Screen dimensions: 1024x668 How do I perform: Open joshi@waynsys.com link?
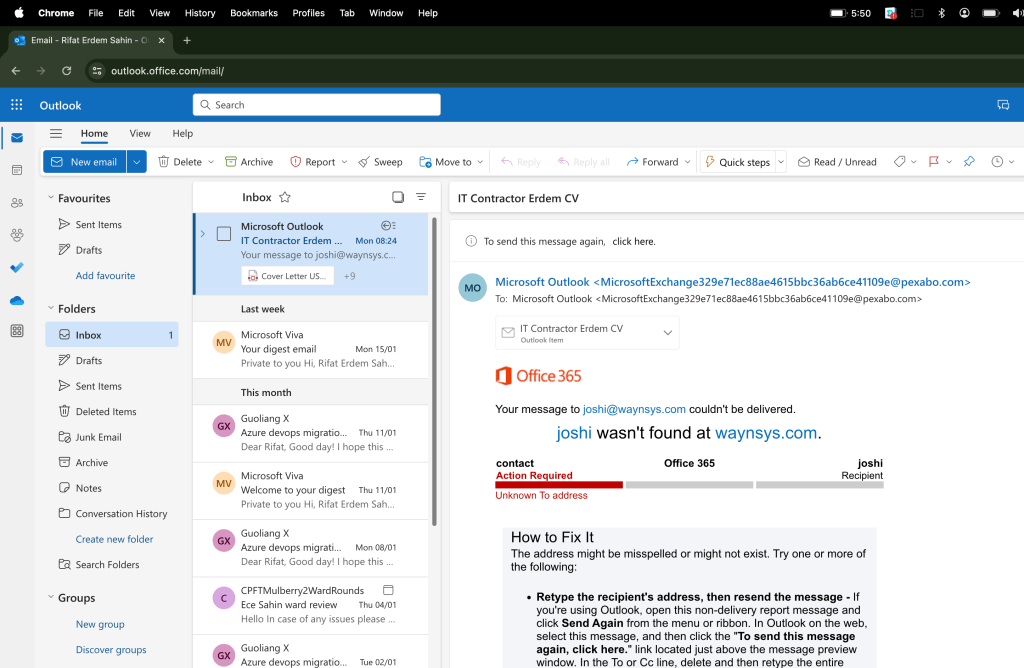tap(634, 409)
